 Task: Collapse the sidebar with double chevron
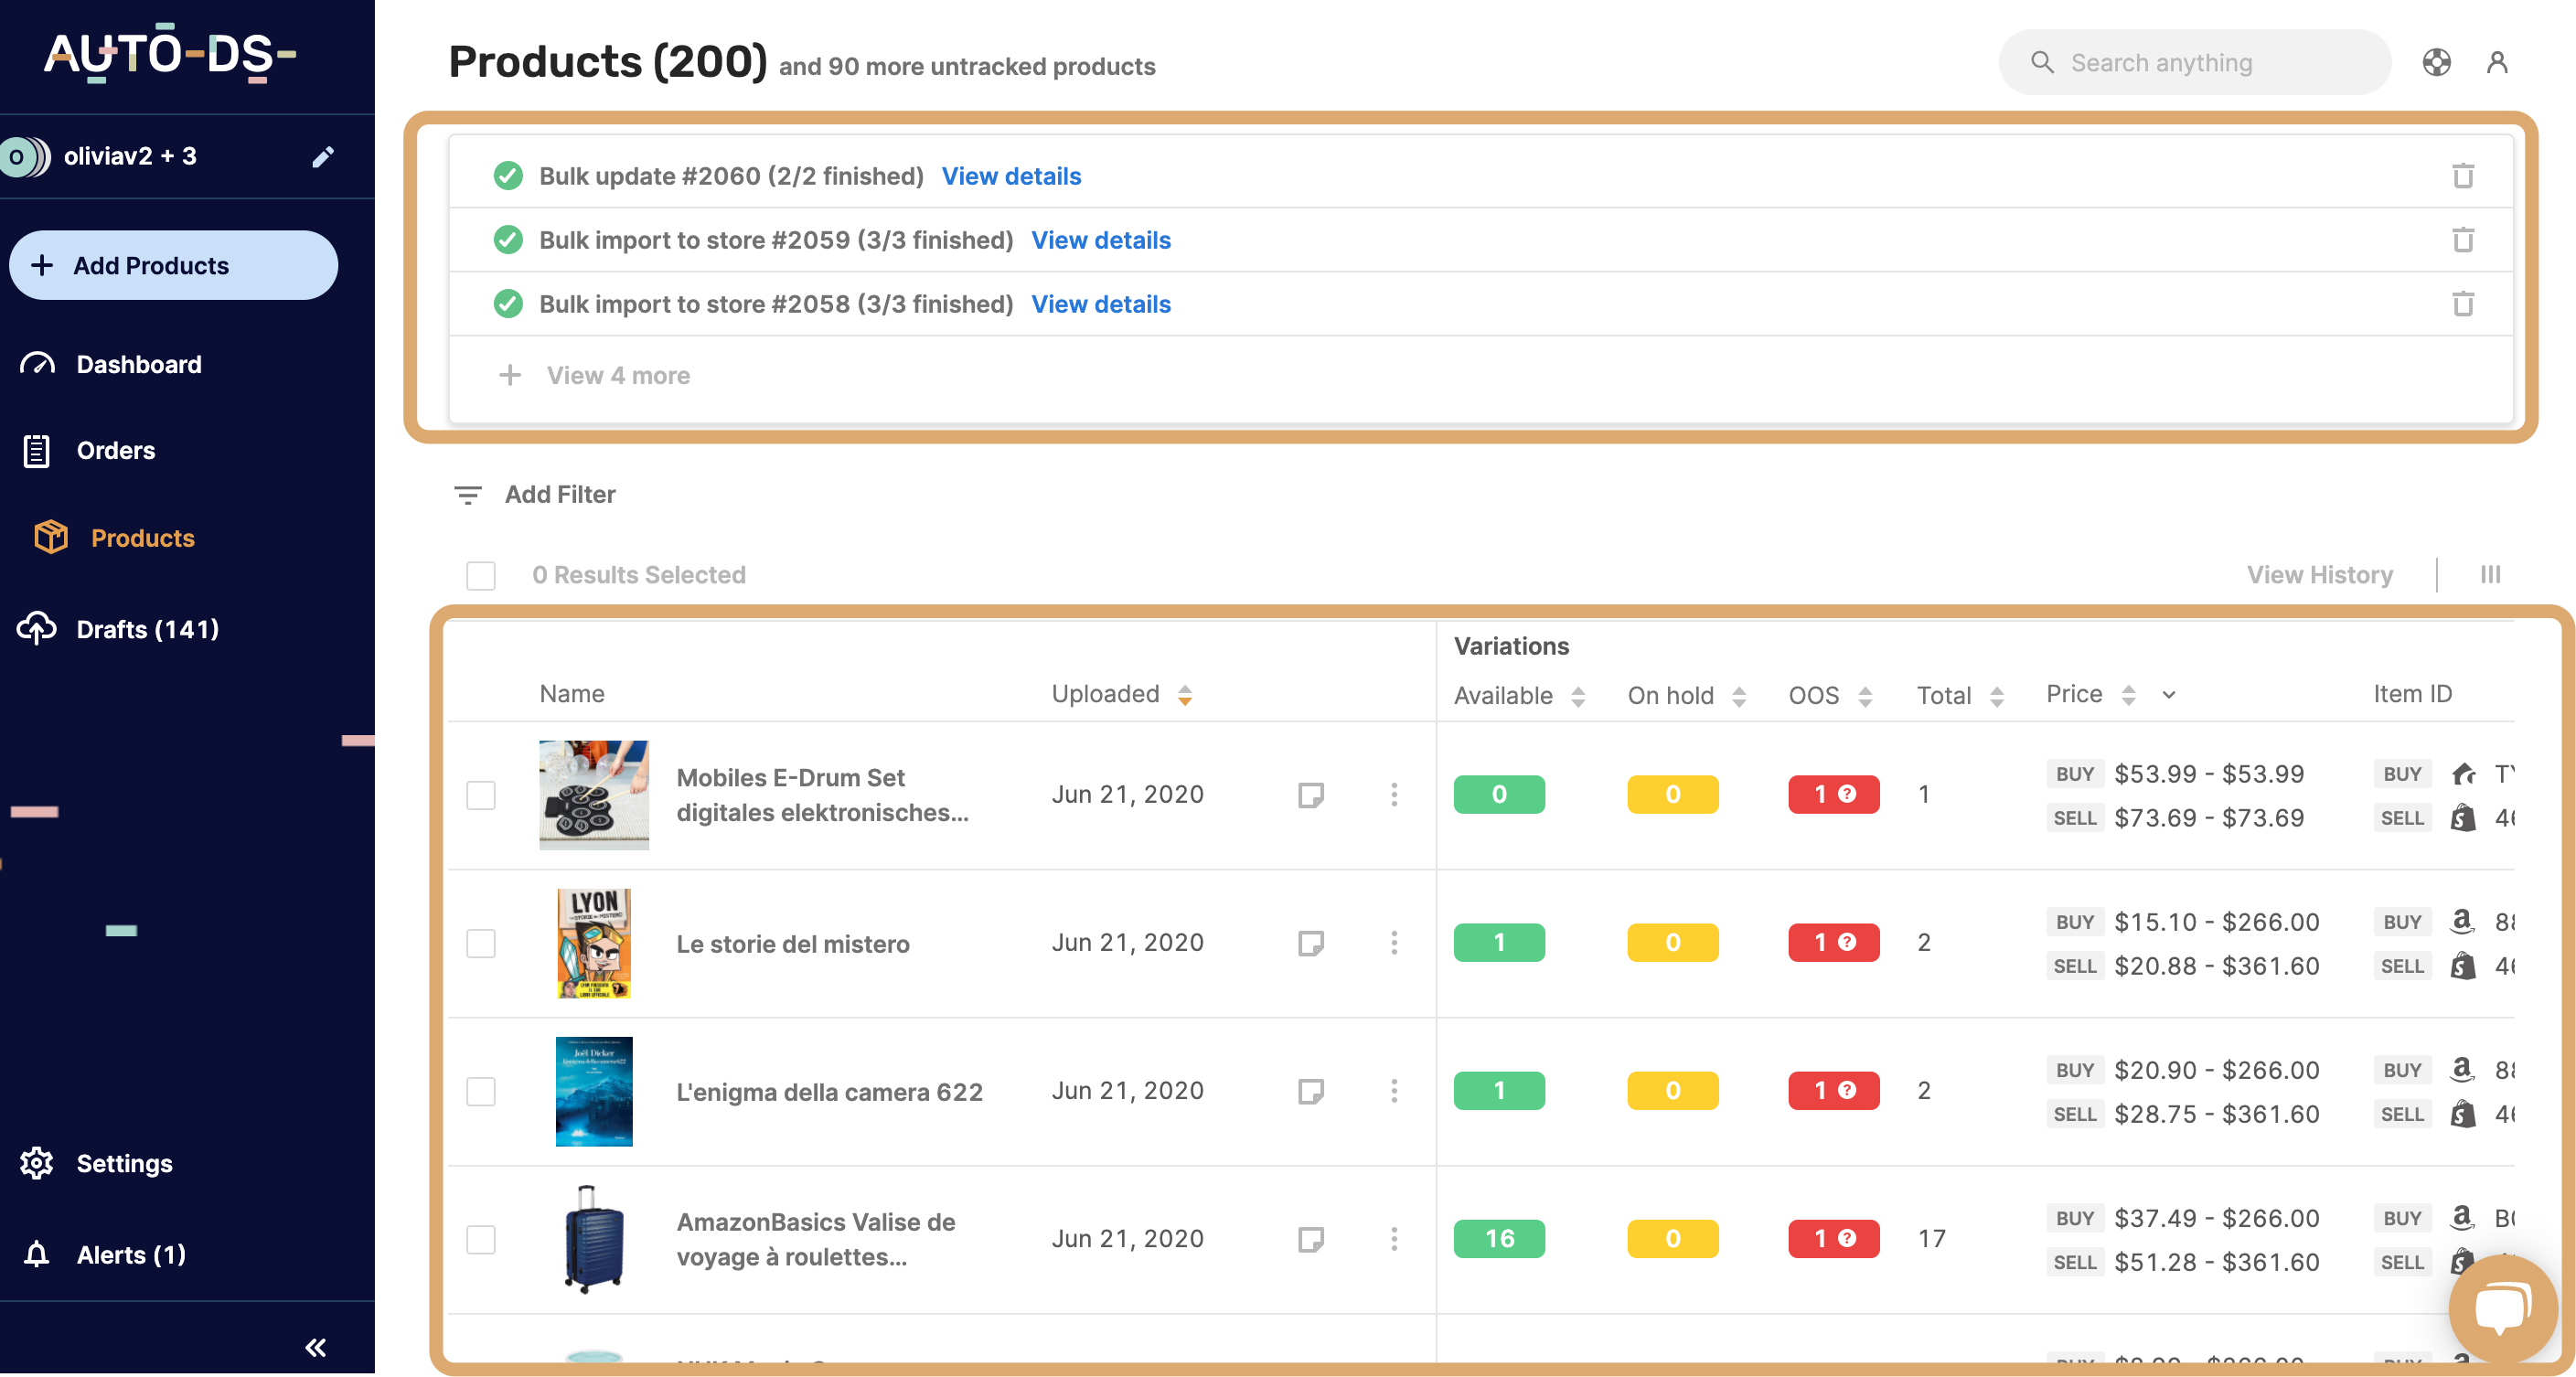pyautogui.click(x=315, y=1347)
